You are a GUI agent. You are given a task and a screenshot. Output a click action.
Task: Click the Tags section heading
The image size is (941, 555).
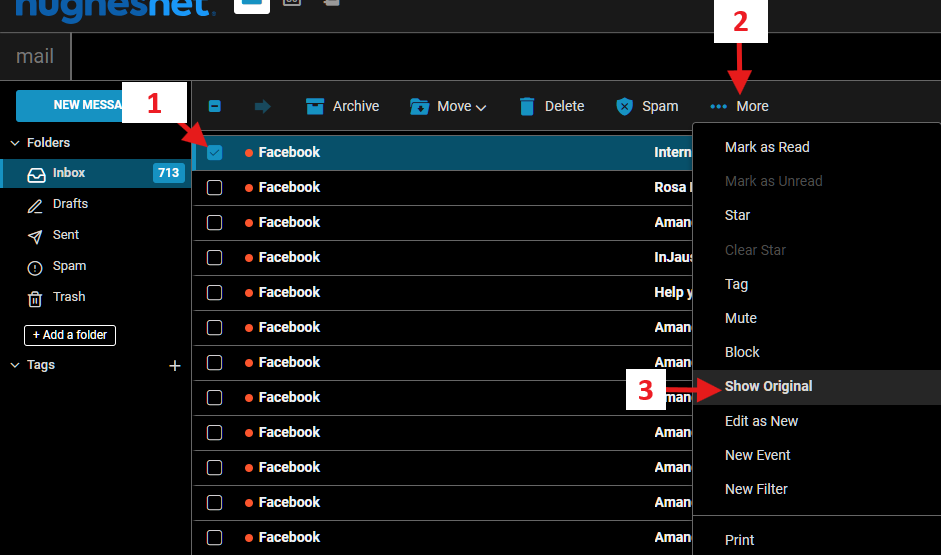(x=41, y=365)
